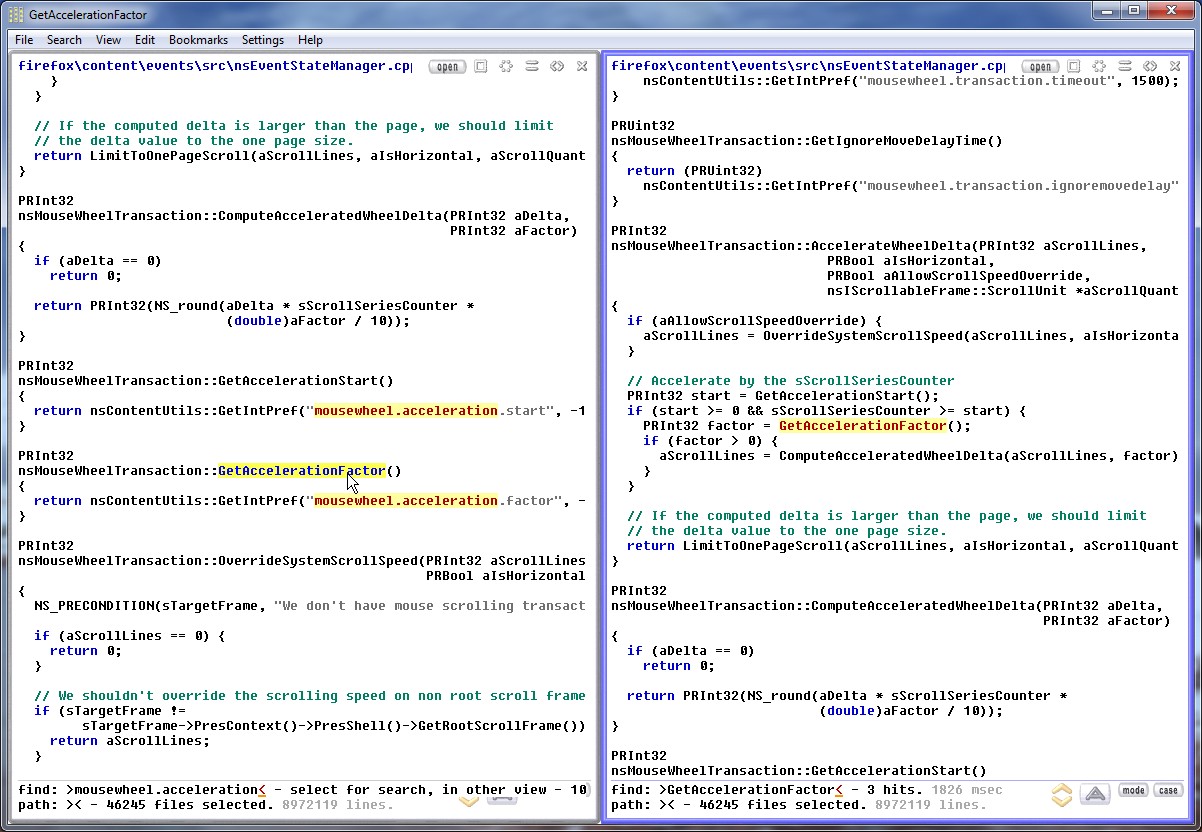Click the horizontal lines icon in left pane
Viewport: 1202px width, 832px height.
pos(532,67)
